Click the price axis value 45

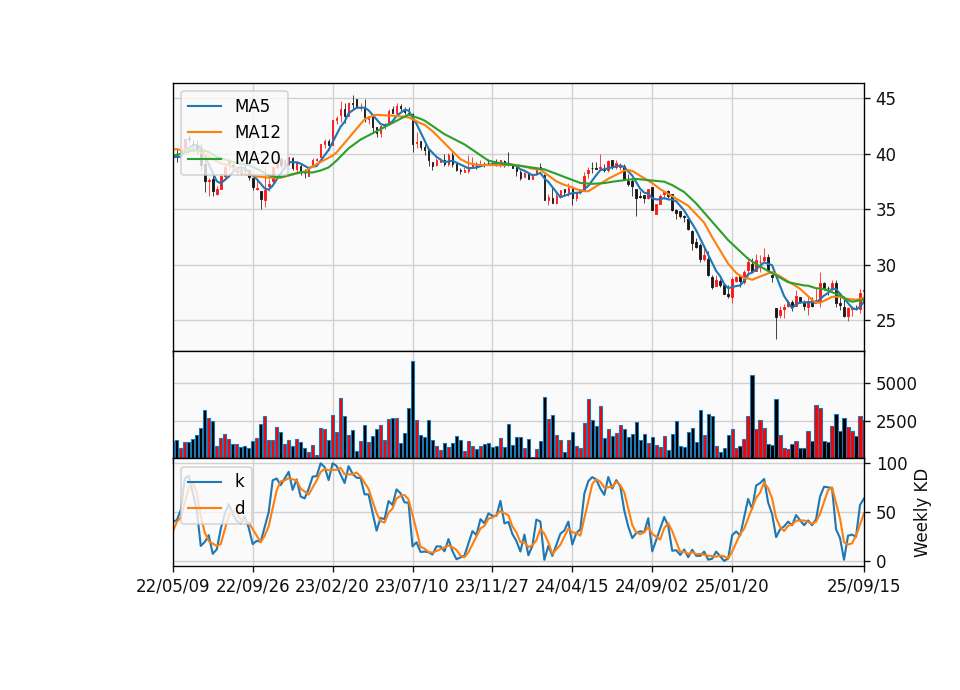pos(885,99)
